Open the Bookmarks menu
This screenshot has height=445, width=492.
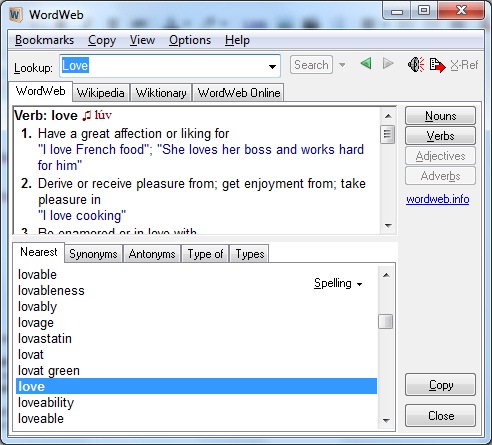44,40
